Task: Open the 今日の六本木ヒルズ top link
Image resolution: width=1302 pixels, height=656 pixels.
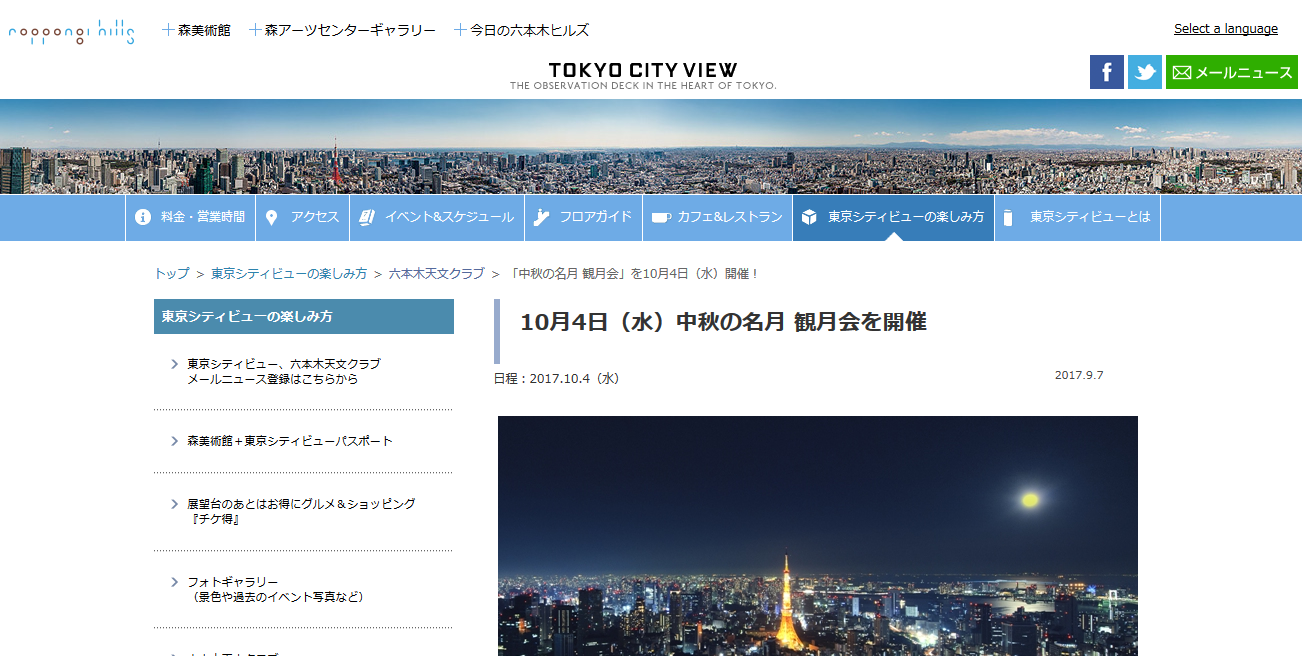Action: click(529, 30)
